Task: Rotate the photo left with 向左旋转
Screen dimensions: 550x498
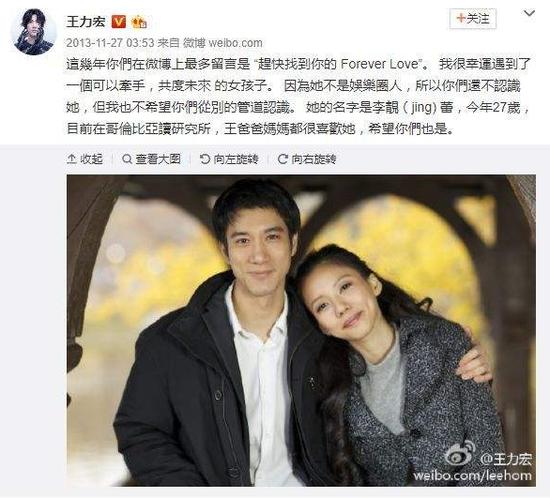Action: [x=229, y=159]
